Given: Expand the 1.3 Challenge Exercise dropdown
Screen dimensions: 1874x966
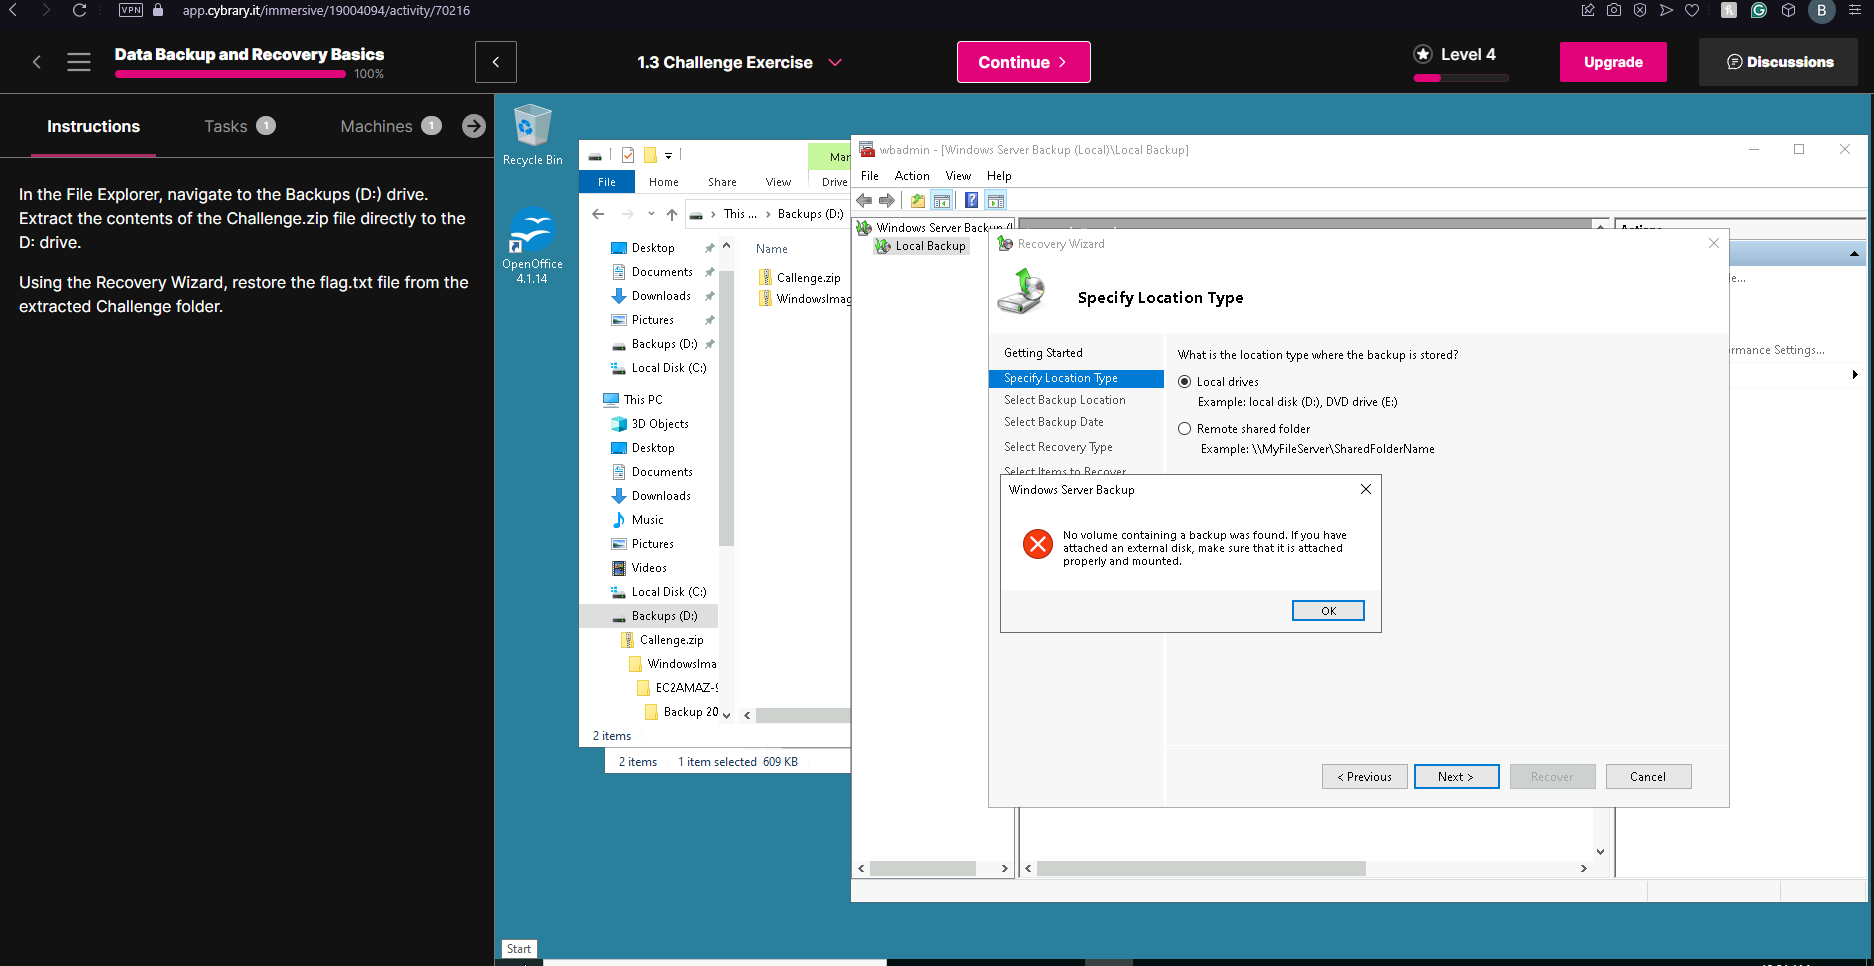Looking at the screenshot, I should pos(835,62).
